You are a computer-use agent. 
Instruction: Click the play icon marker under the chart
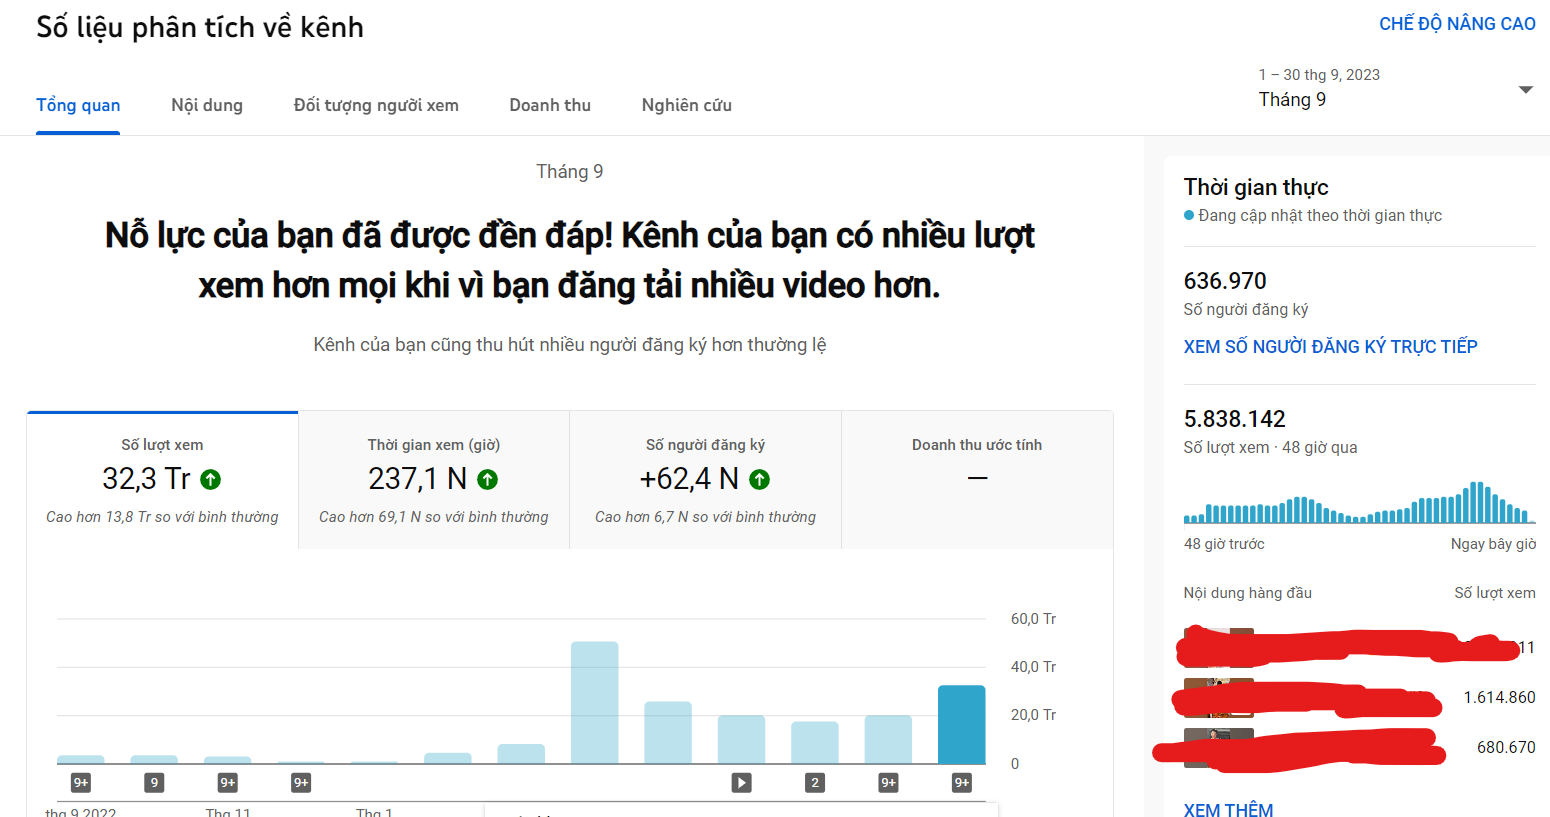(x=741, y=783)
